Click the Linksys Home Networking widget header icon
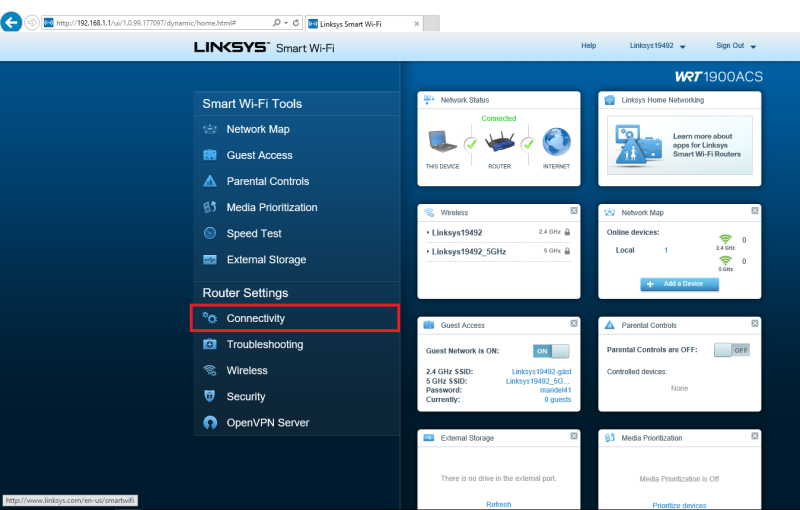The width and height of the screenshot is (800, 510). [610, 100]
